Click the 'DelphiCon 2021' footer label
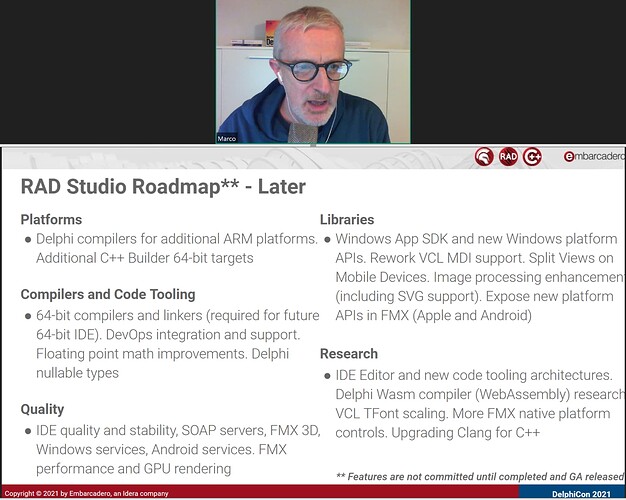 point(581,494)
